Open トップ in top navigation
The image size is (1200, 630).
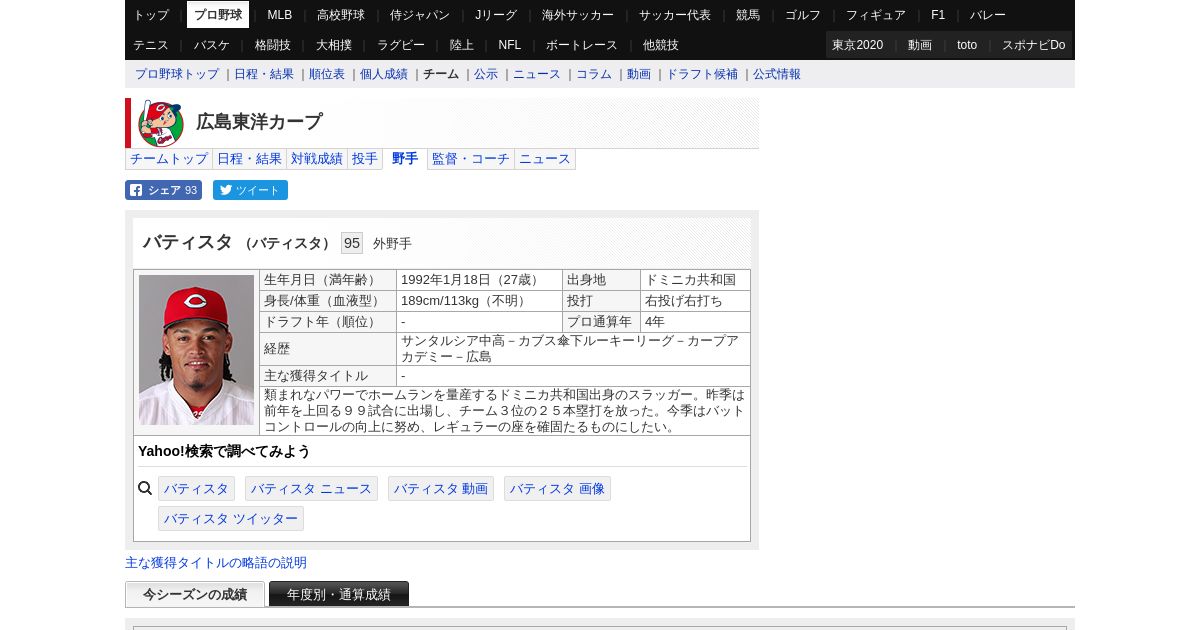[151, 15]
